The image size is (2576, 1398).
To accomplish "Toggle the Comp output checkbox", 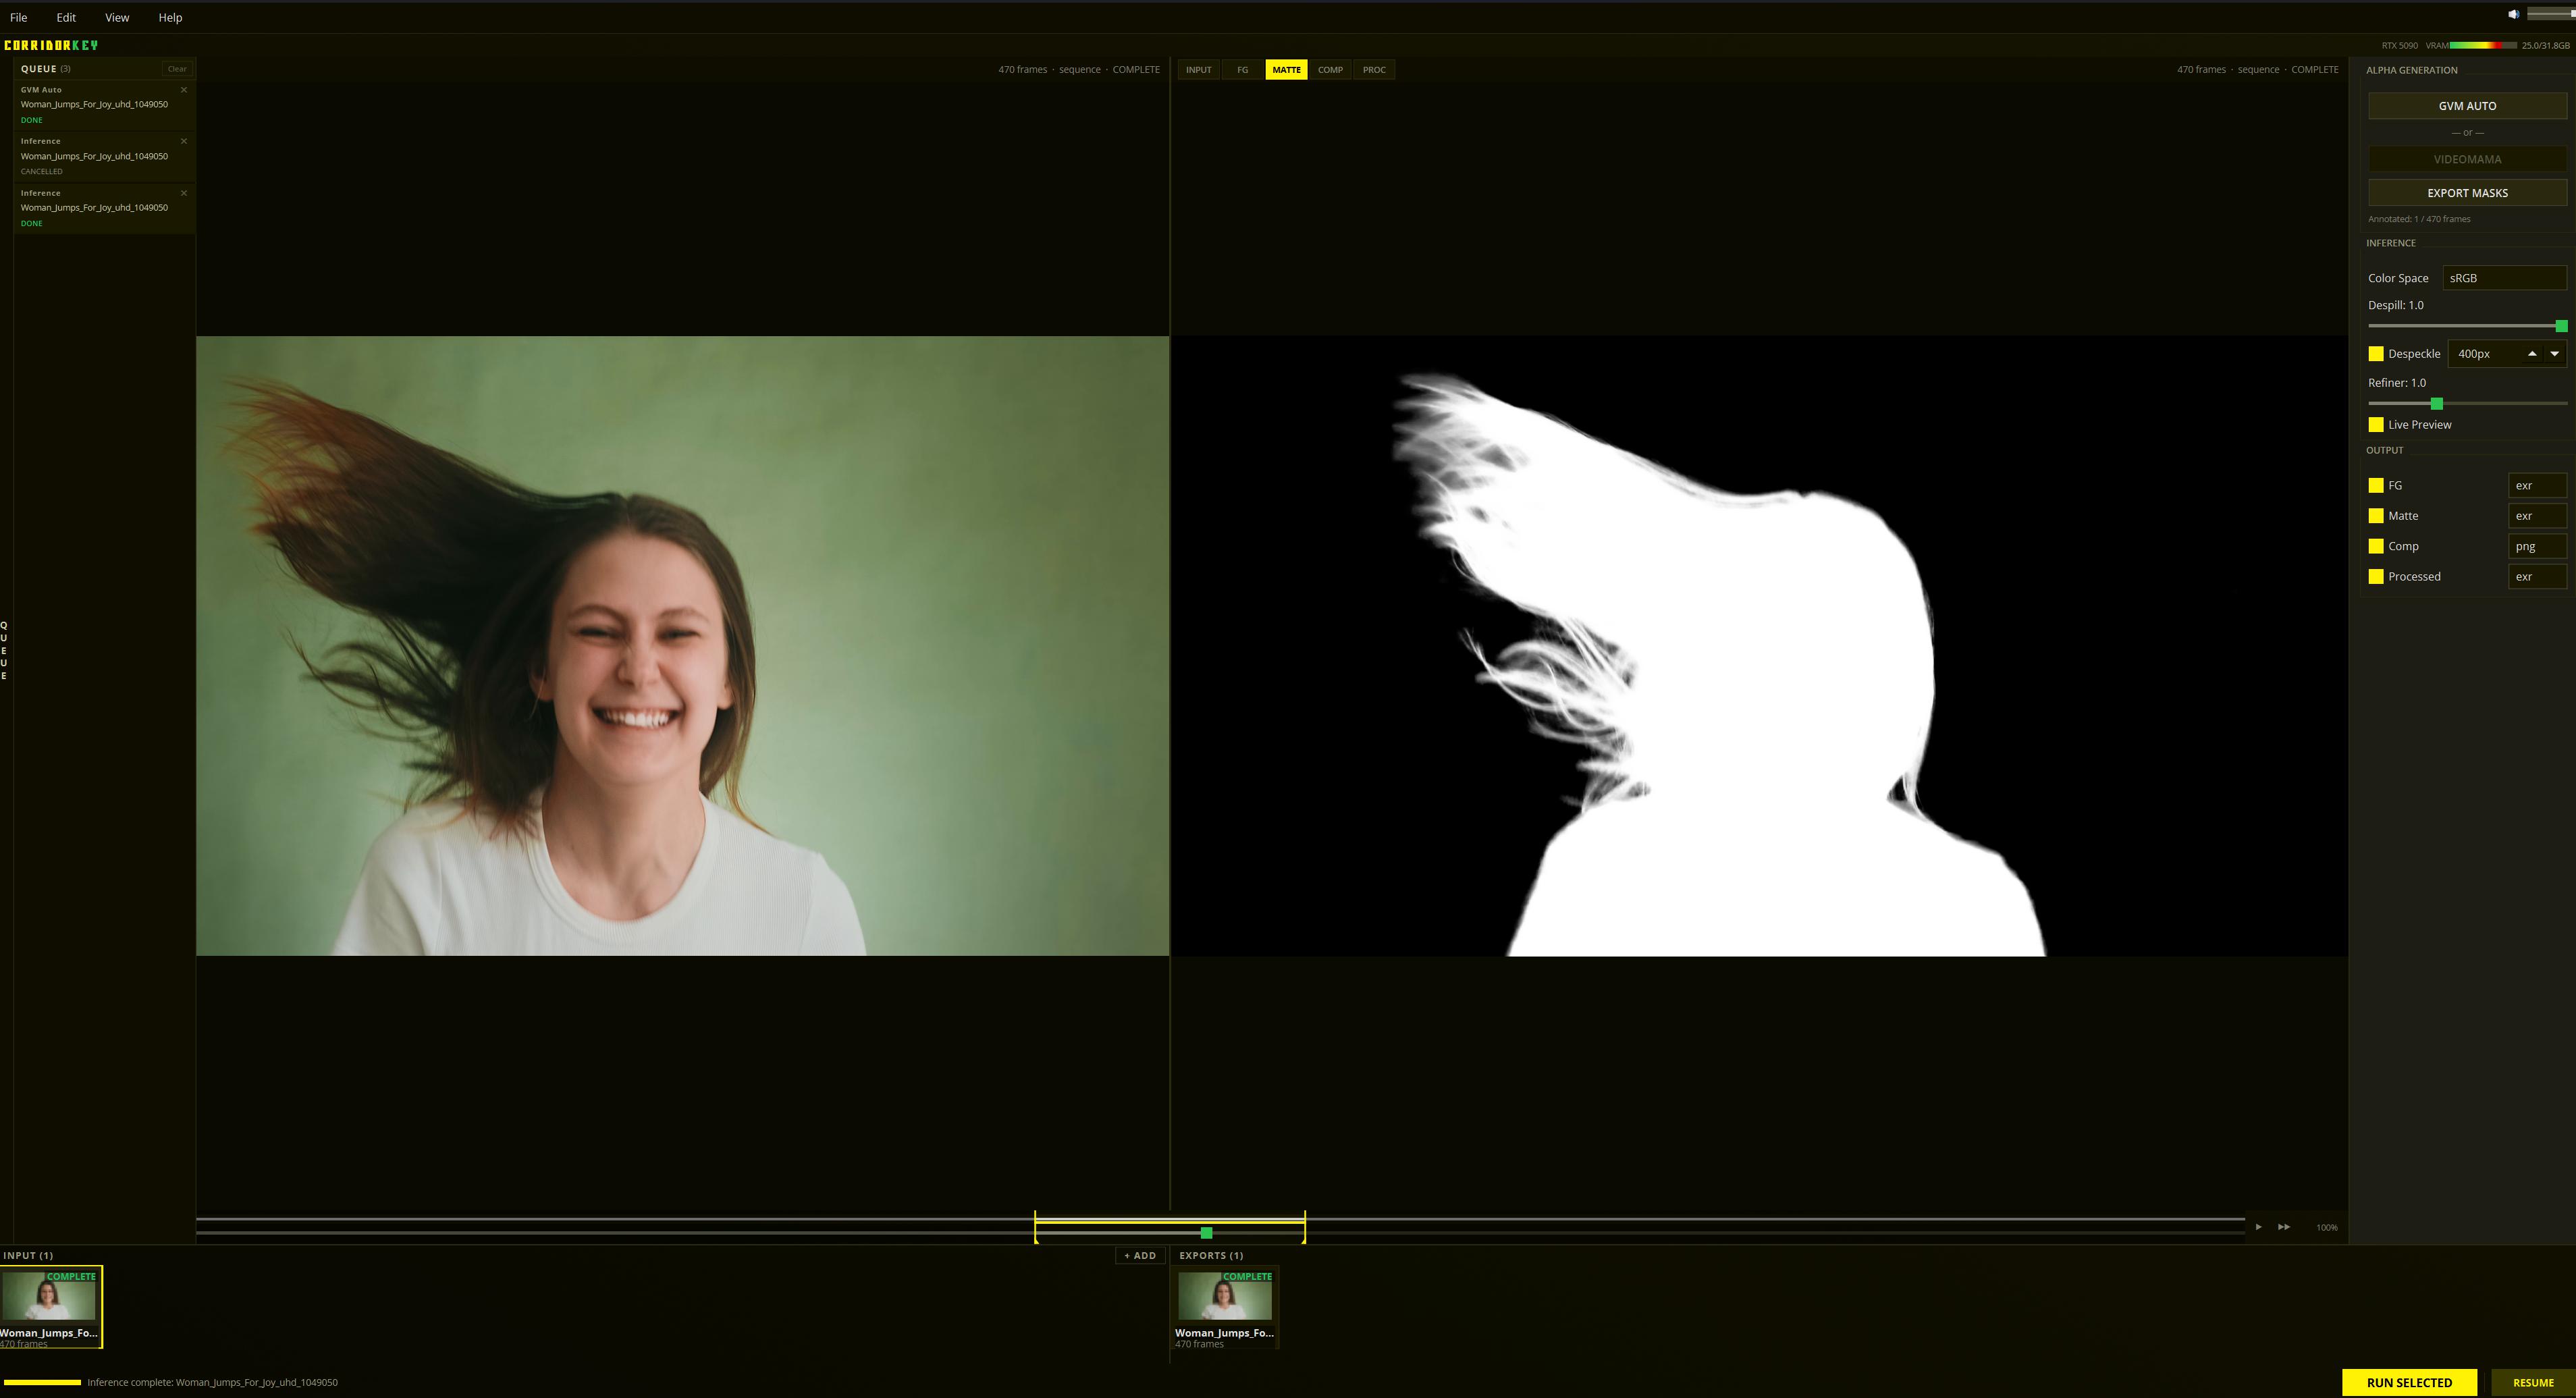I will (x=2376, y=546).
